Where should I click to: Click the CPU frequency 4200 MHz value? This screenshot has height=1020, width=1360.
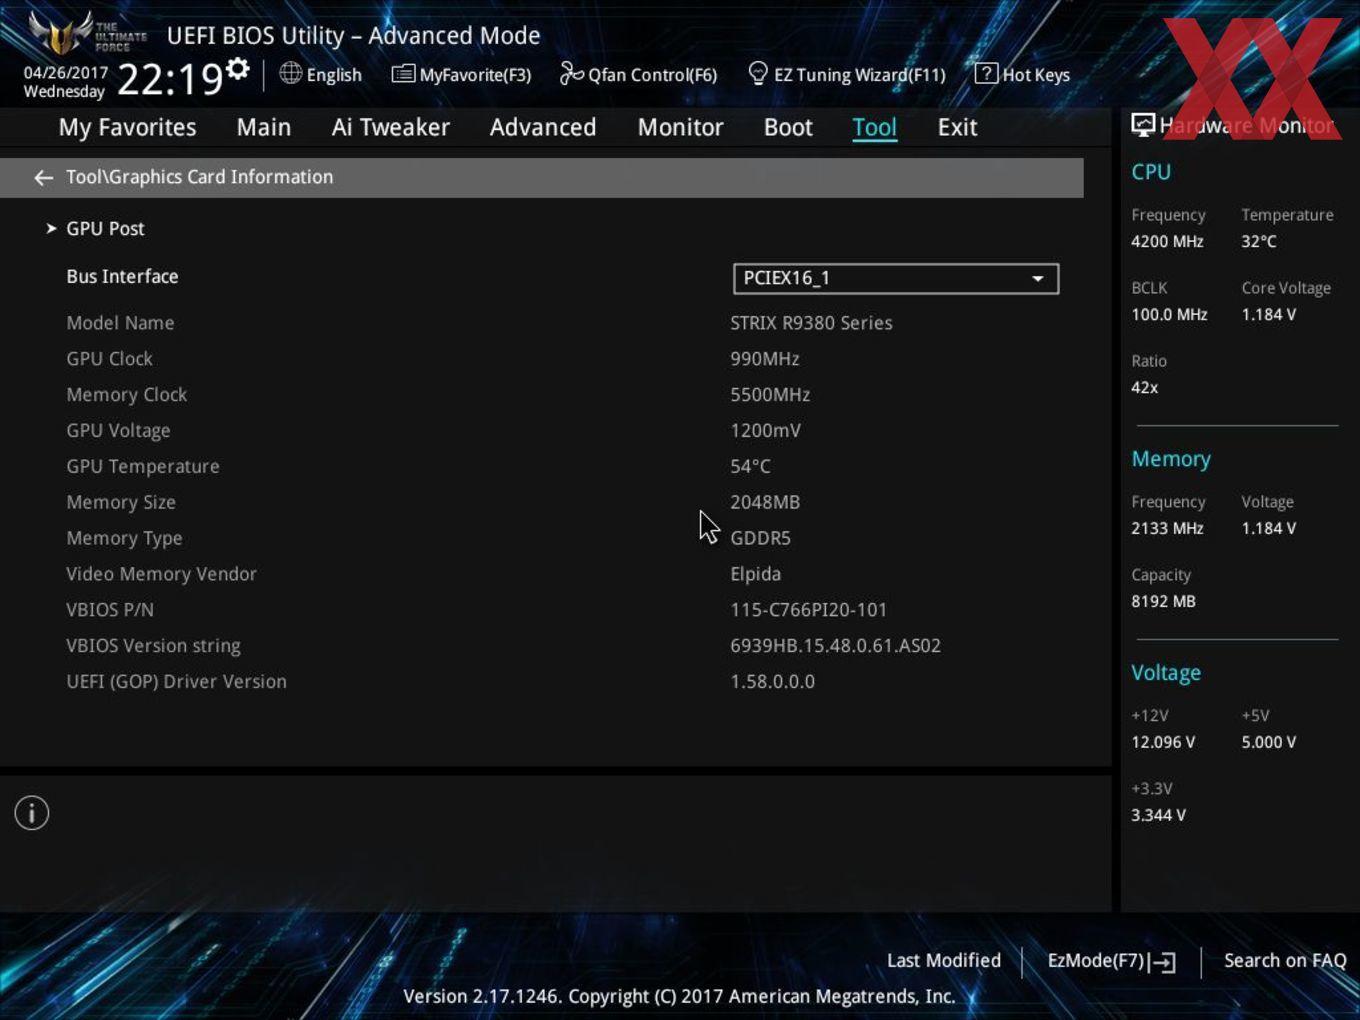[x=1167, y=242]
